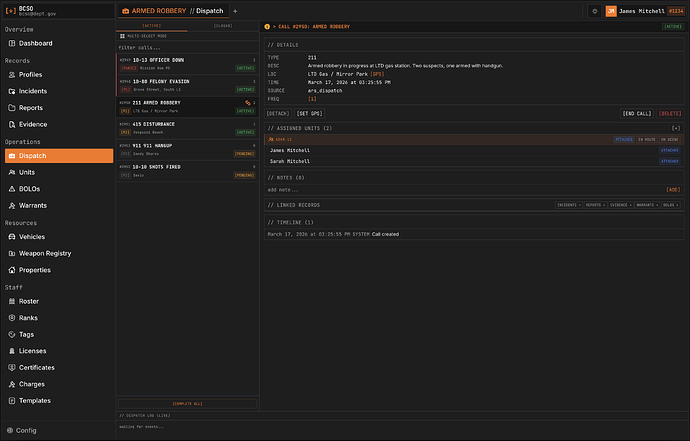
Task: Click the Weapon Registry icon
Action: [x=12, y=254]
